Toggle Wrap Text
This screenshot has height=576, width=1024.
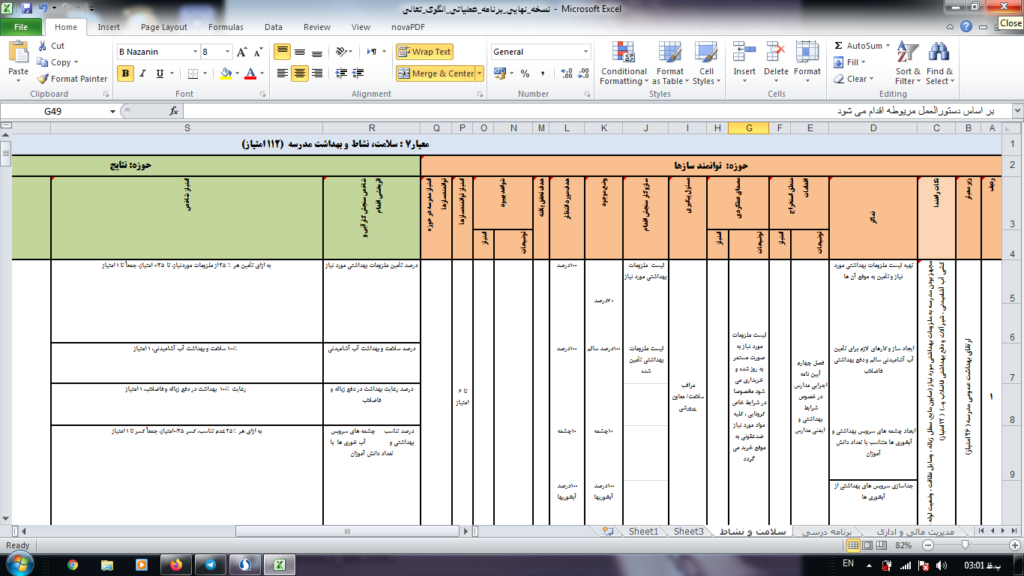(424, 52)
